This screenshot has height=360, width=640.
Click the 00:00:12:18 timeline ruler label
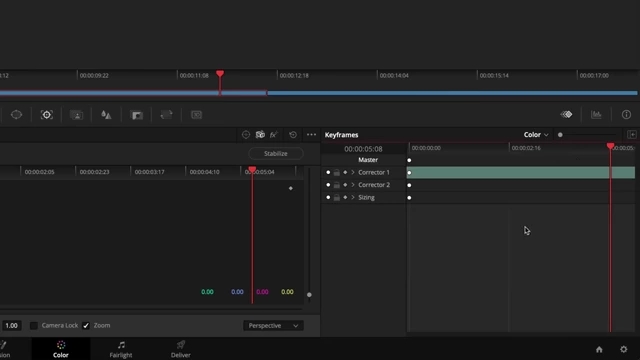click(x=294, y=76)
